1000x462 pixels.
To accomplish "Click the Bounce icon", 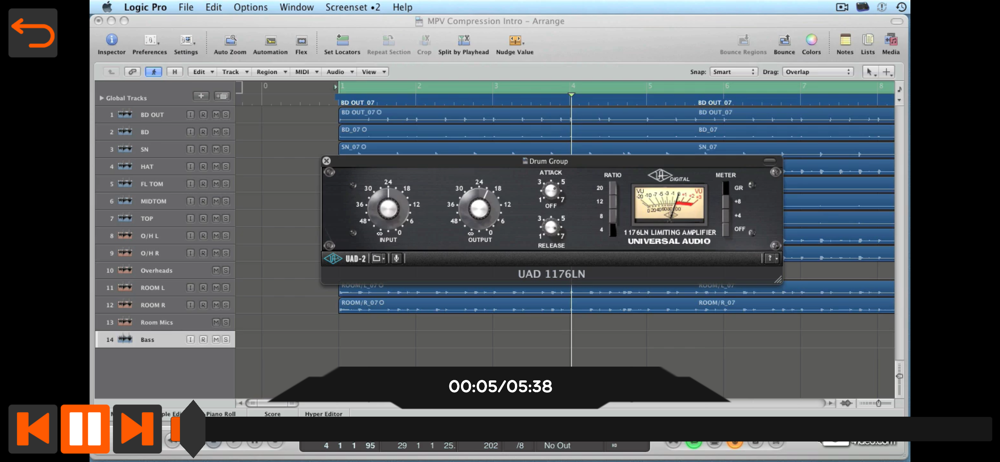I will [x=784, y=44].
